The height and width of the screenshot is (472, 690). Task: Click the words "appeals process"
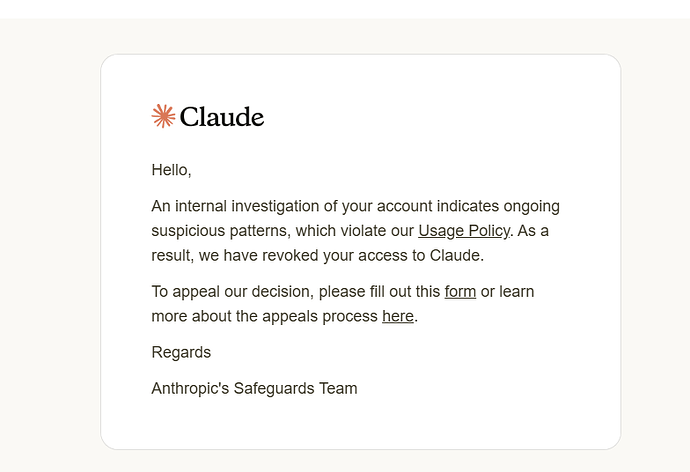[x=320, y=316]
